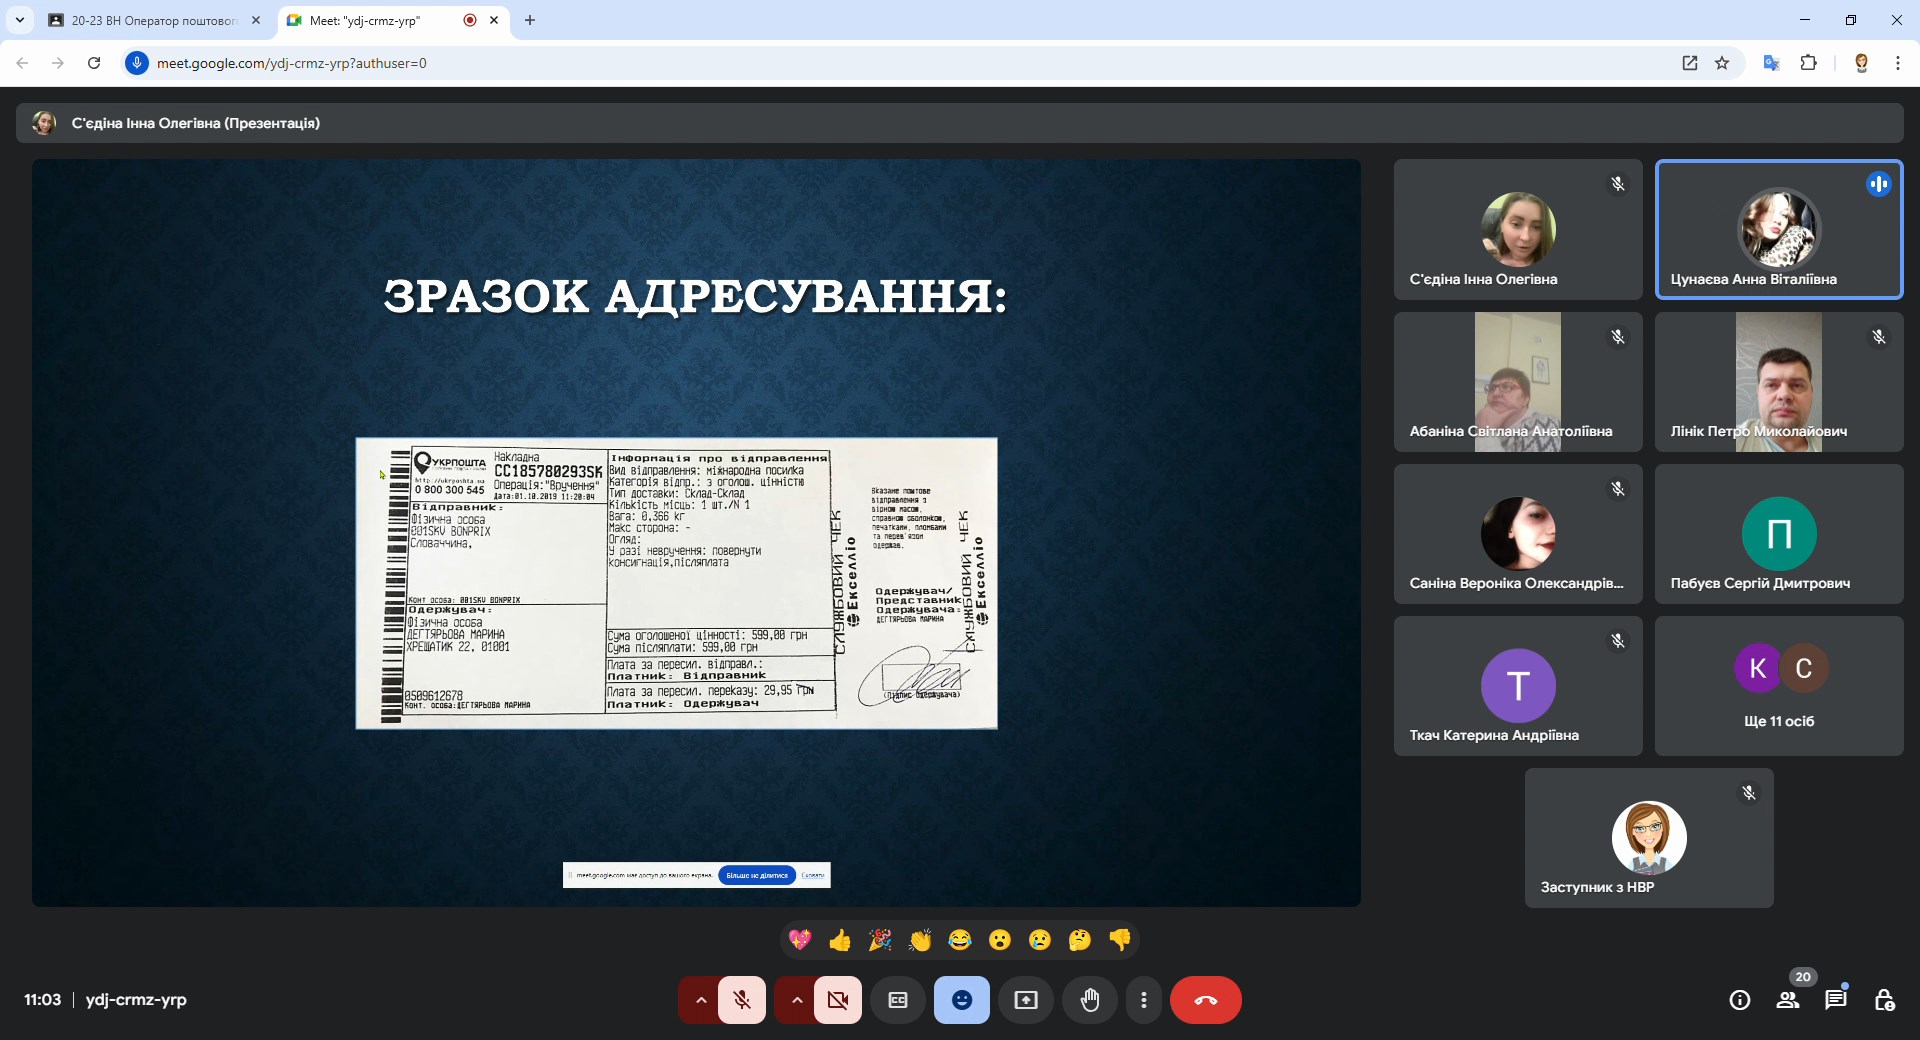Screen dimensions: 1920x1040
Task: Select Заступник з НВР participant tile
Action: click(1649, 838)
